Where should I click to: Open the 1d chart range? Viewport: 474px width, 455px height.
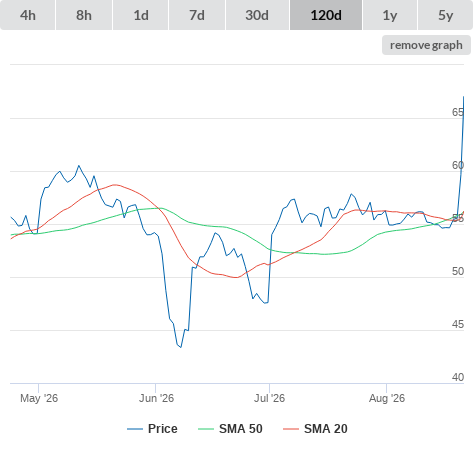141,15
